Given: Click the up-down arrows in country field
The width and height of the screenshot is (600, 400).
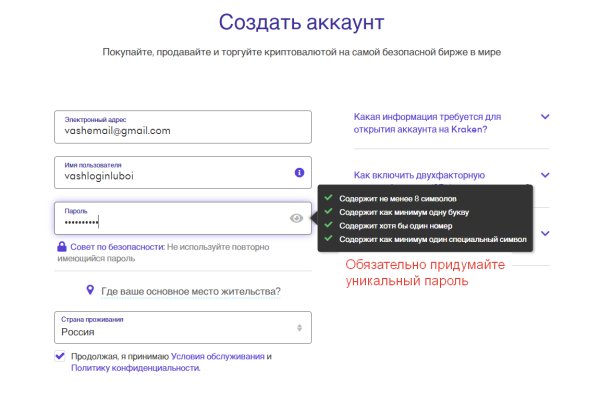Looking at the screenshot, I should coord(299,328).
